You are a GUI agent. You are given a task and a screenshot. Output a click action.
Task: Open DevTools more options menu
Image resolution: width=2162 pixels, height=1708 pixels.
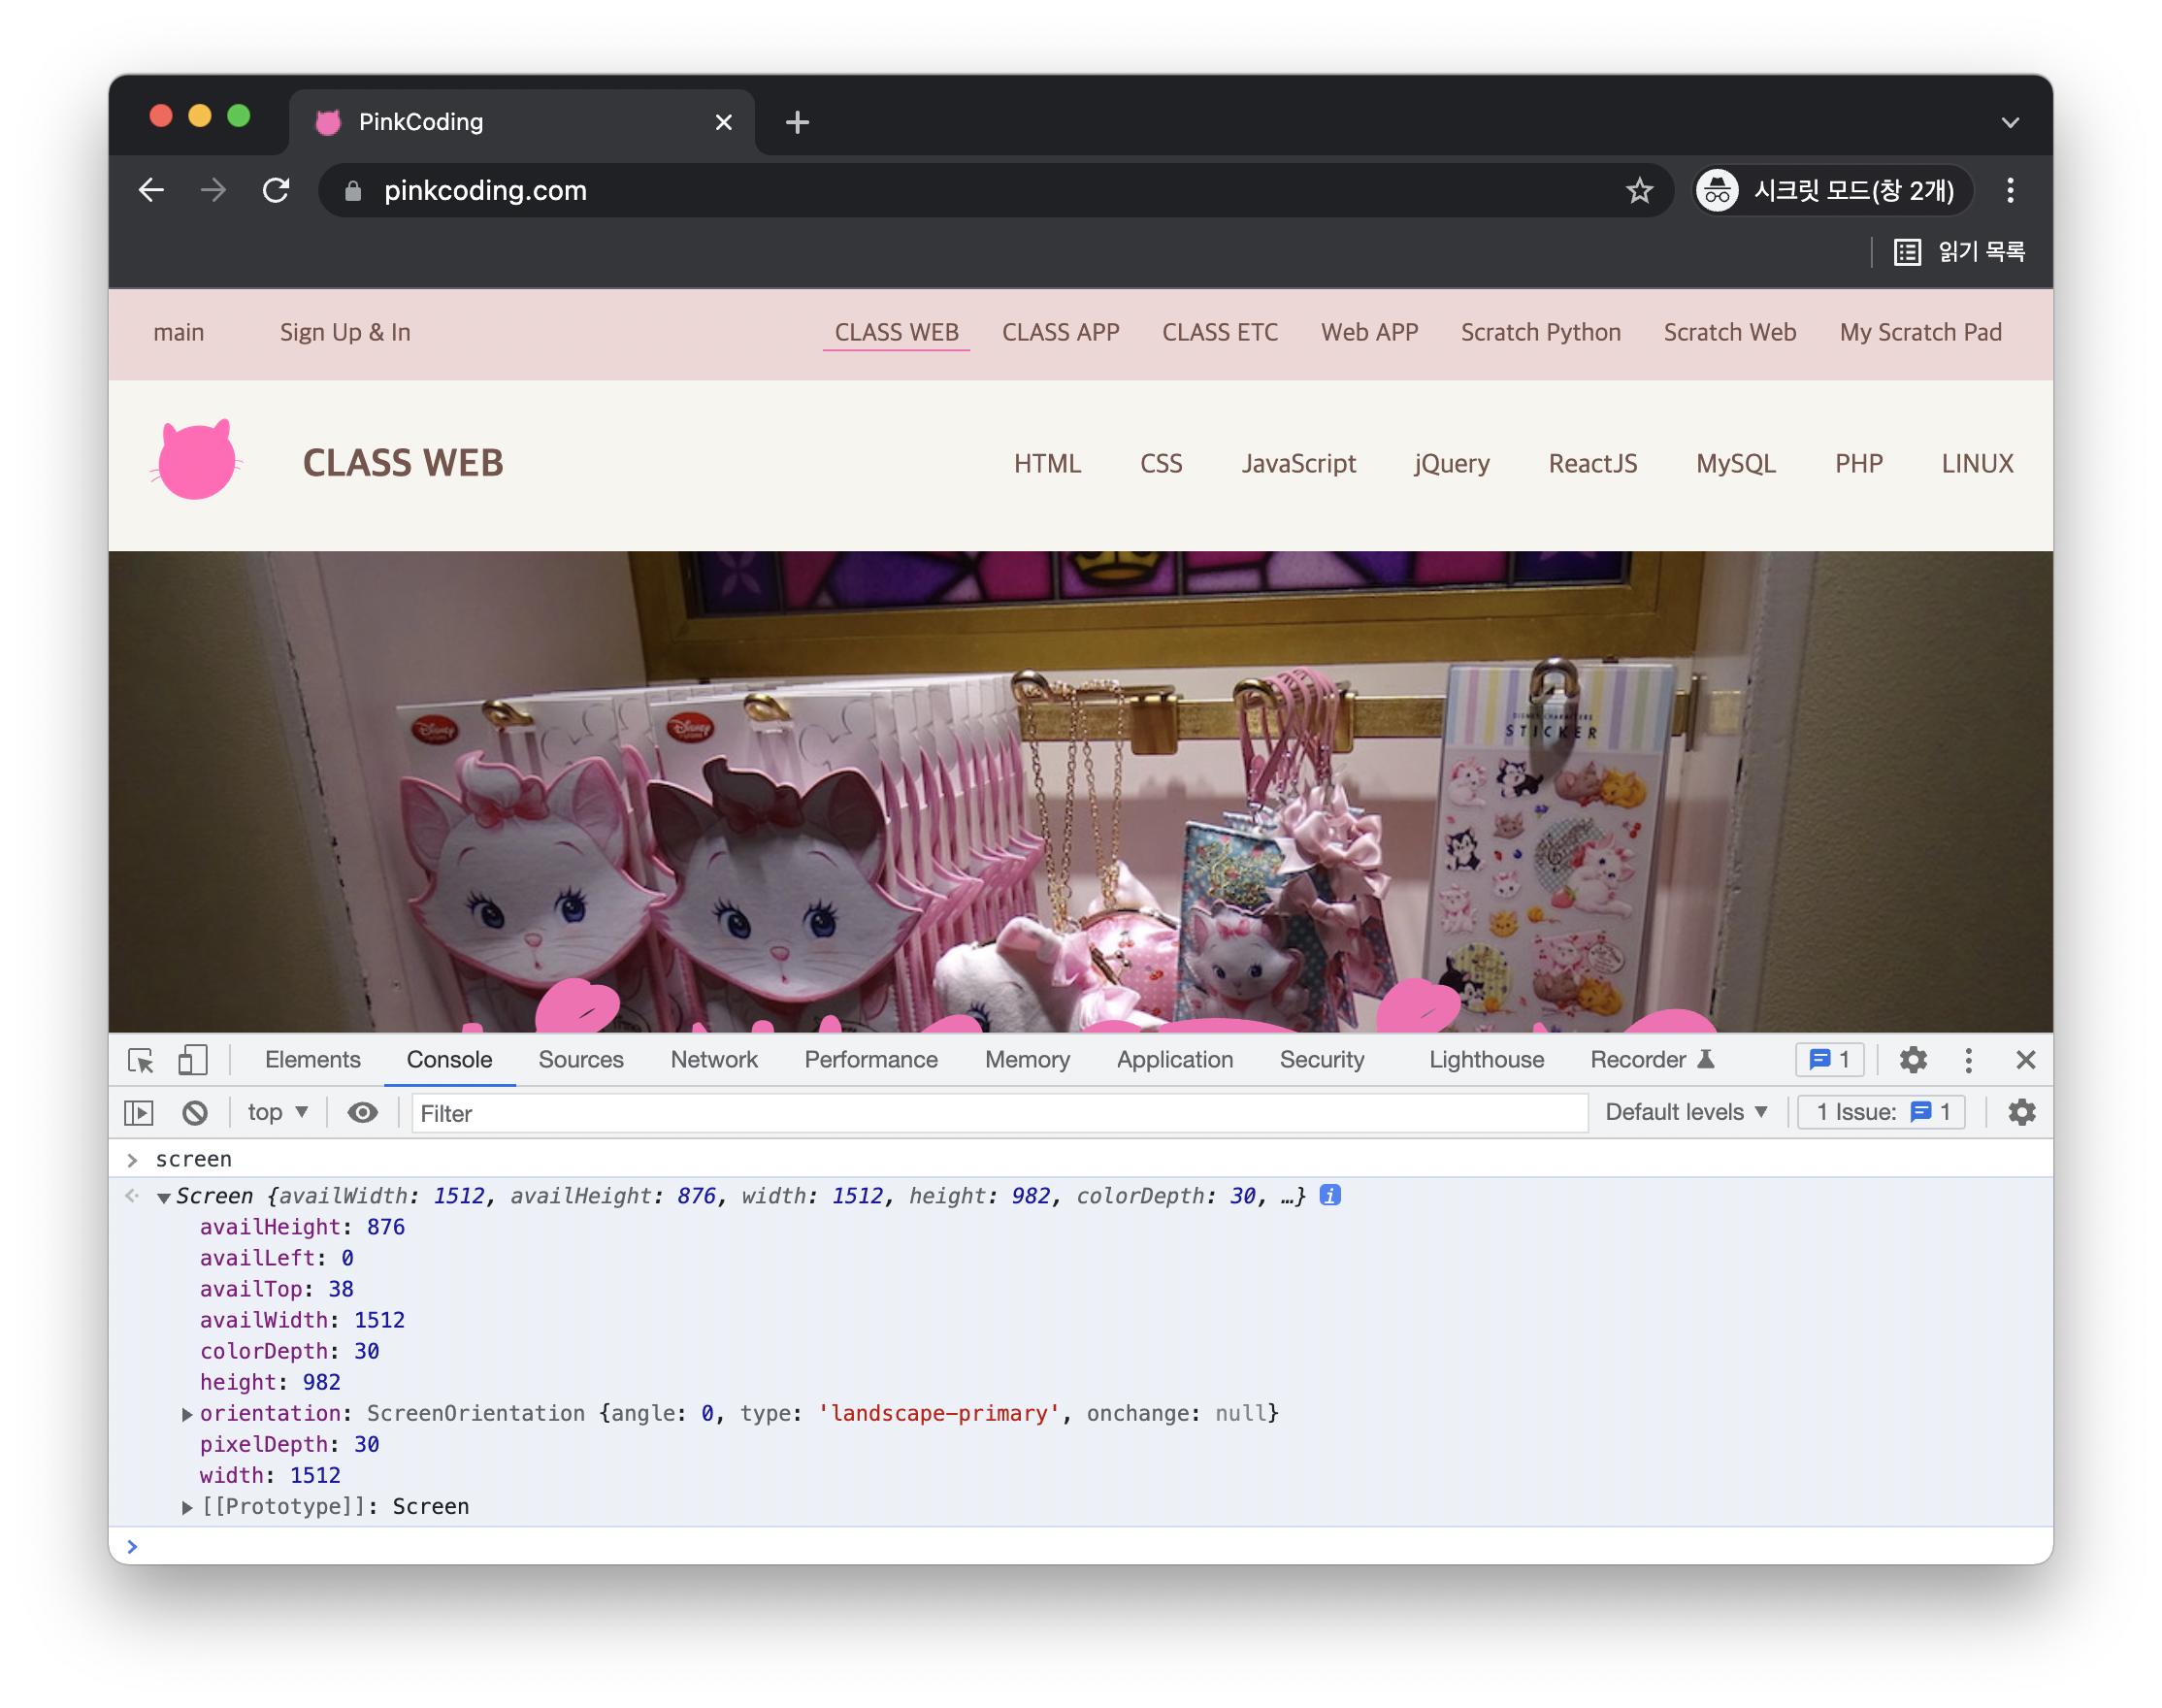(1968, 1060)
